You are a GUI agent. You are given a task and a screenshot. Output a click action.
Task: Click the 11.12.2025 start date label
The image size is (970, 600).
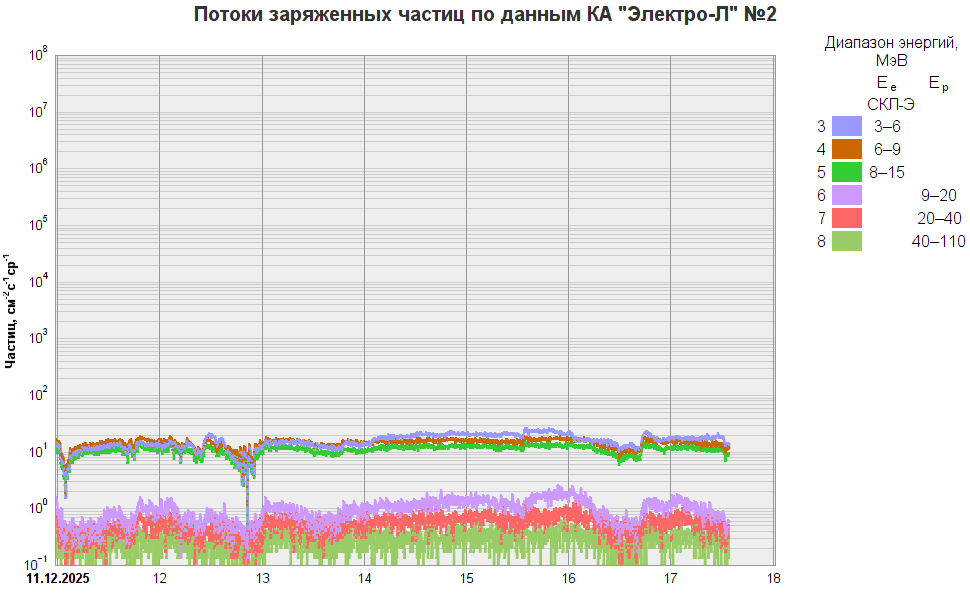coord(57,578)
